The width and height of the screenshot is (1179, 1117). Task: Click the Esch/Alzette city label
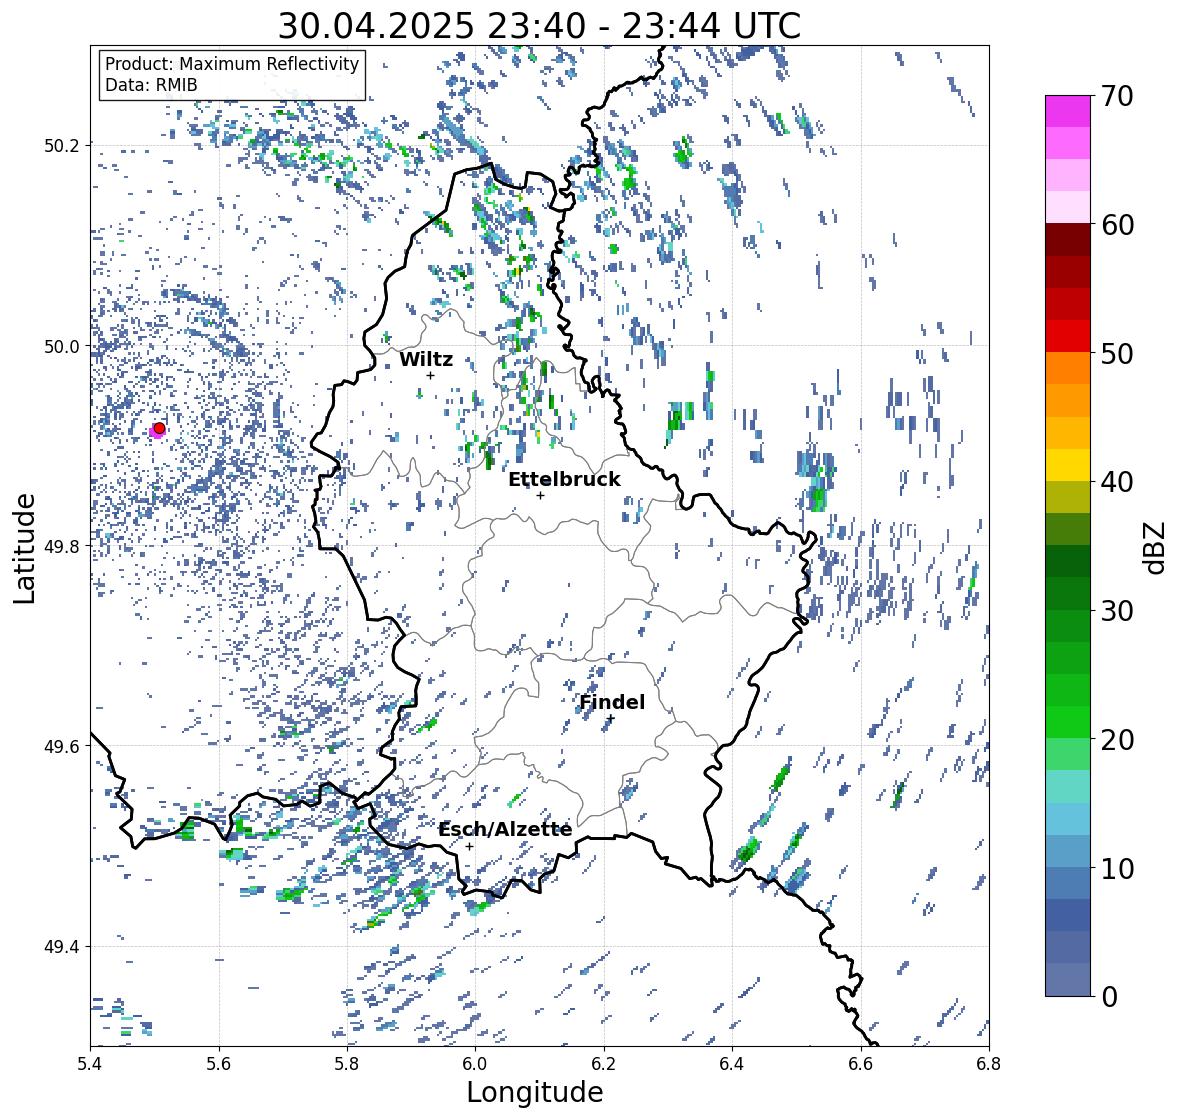(505, 829)
